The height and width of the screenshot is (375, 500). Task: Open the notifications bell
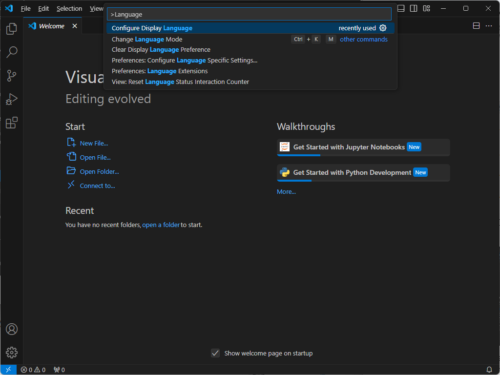[489, 369]
